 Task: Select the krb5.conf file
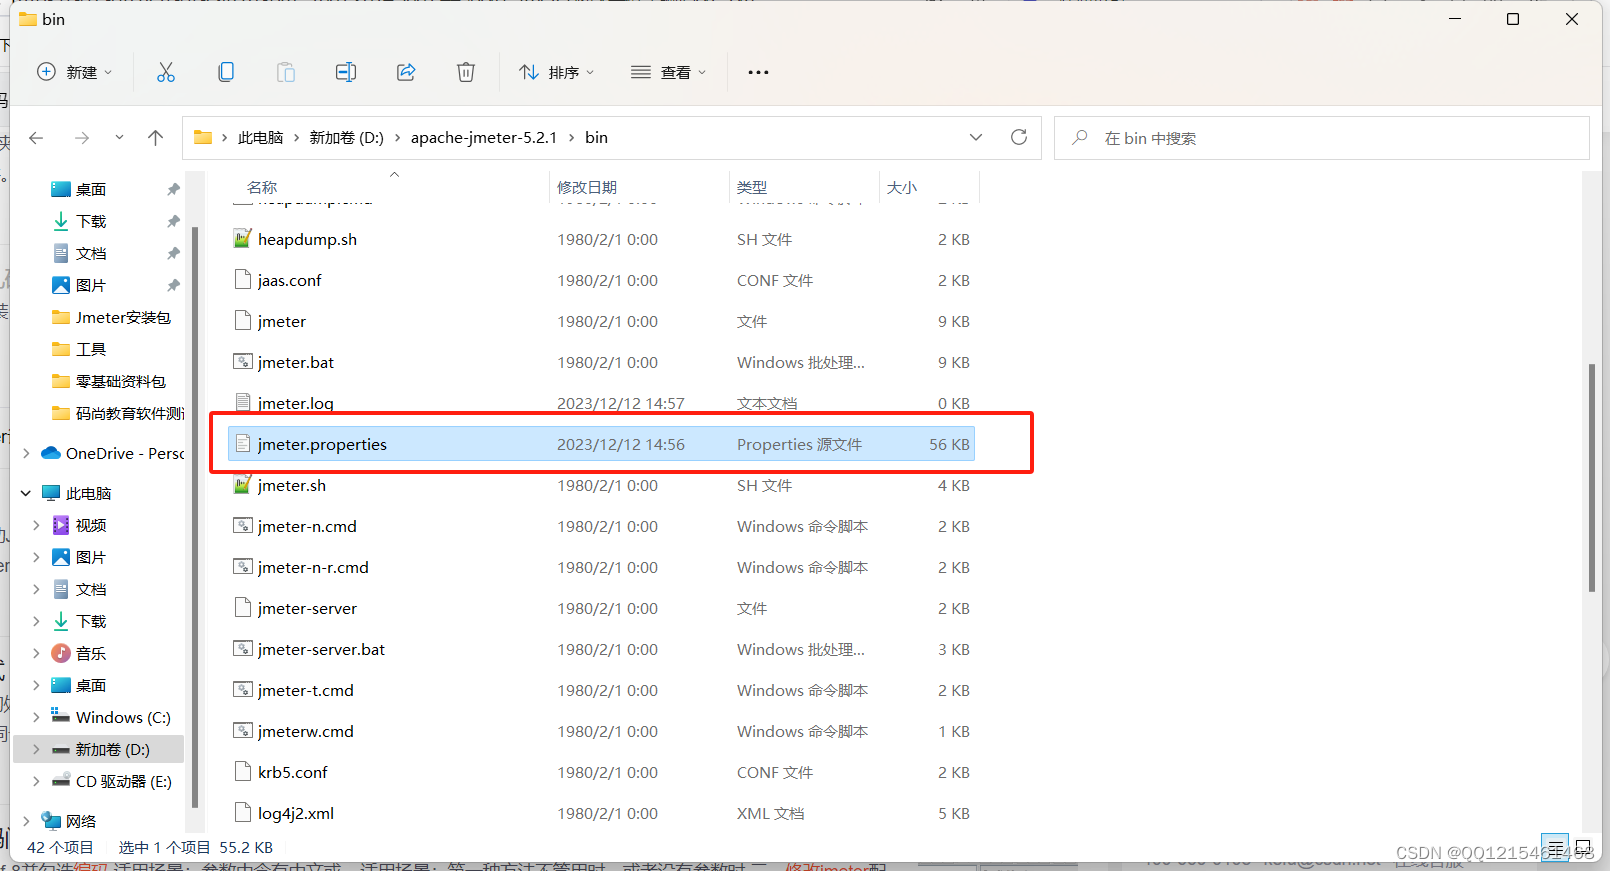click(602, 772)
